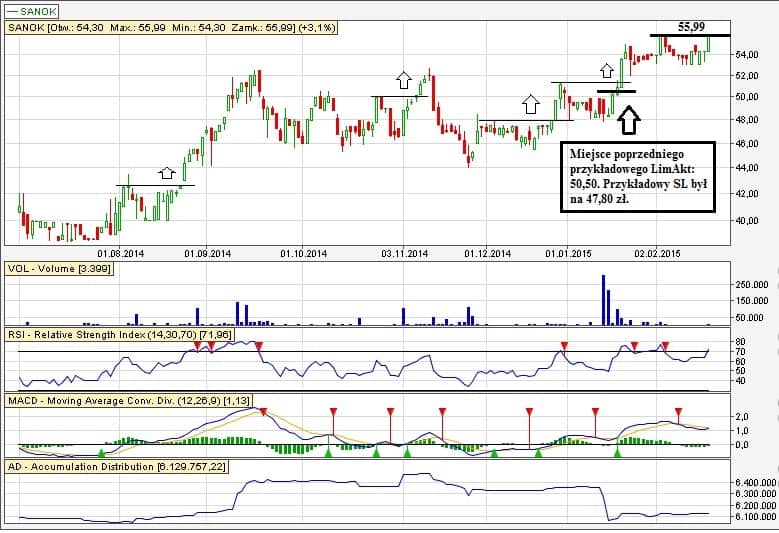Screen dimensions: 779x533
Task: Click the small up arrow near August 2014
Action: tap(167, 173)
